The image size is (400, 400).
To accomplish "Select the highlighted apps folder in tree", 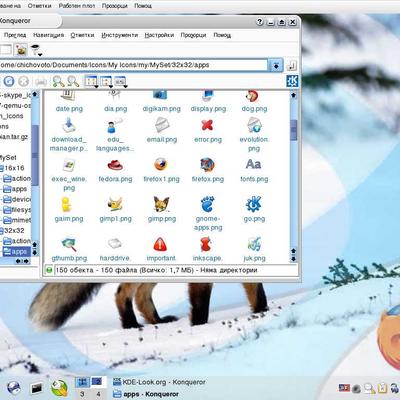I will click(16, 251).
